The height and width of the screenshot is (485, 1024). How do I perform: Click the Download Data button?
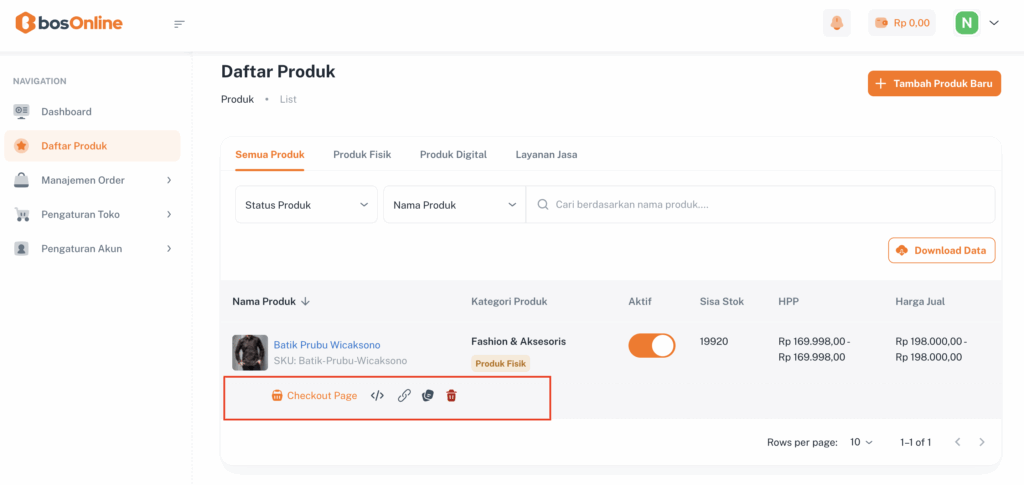pyautogui.click(x=941, y=250)
